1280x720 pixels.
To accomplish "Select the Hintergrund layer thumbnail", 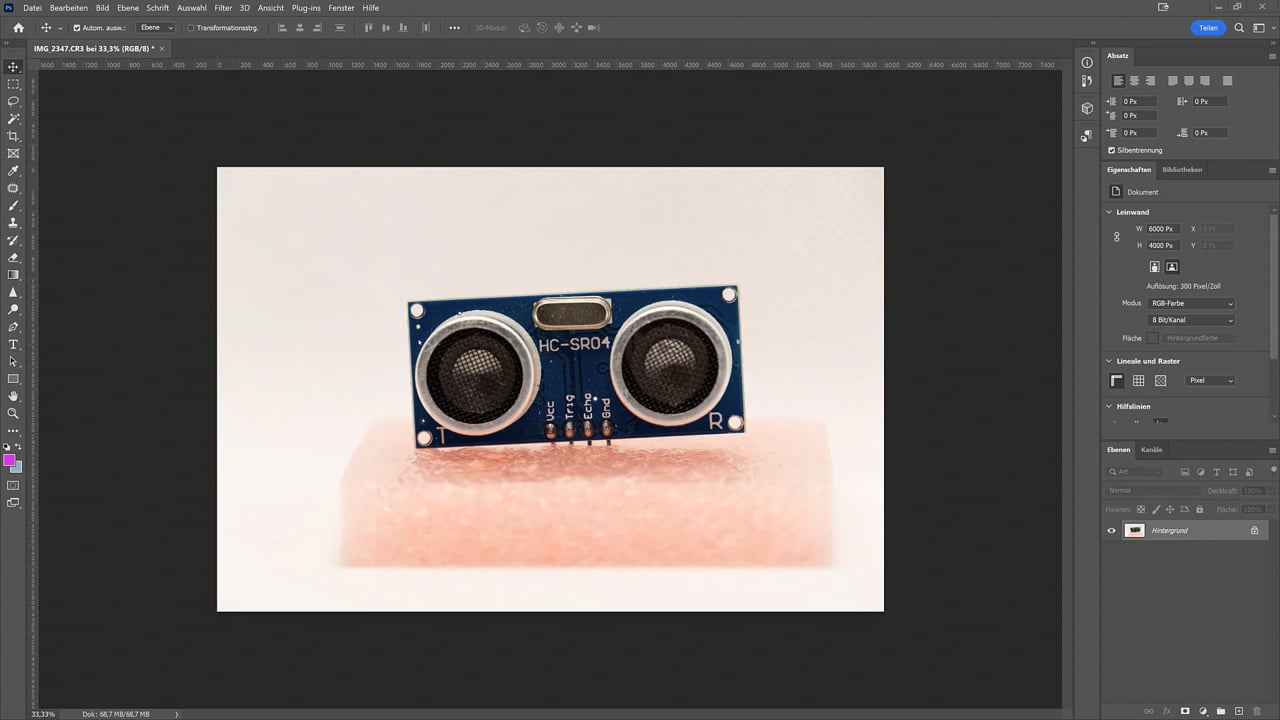I will (1134, 530).
